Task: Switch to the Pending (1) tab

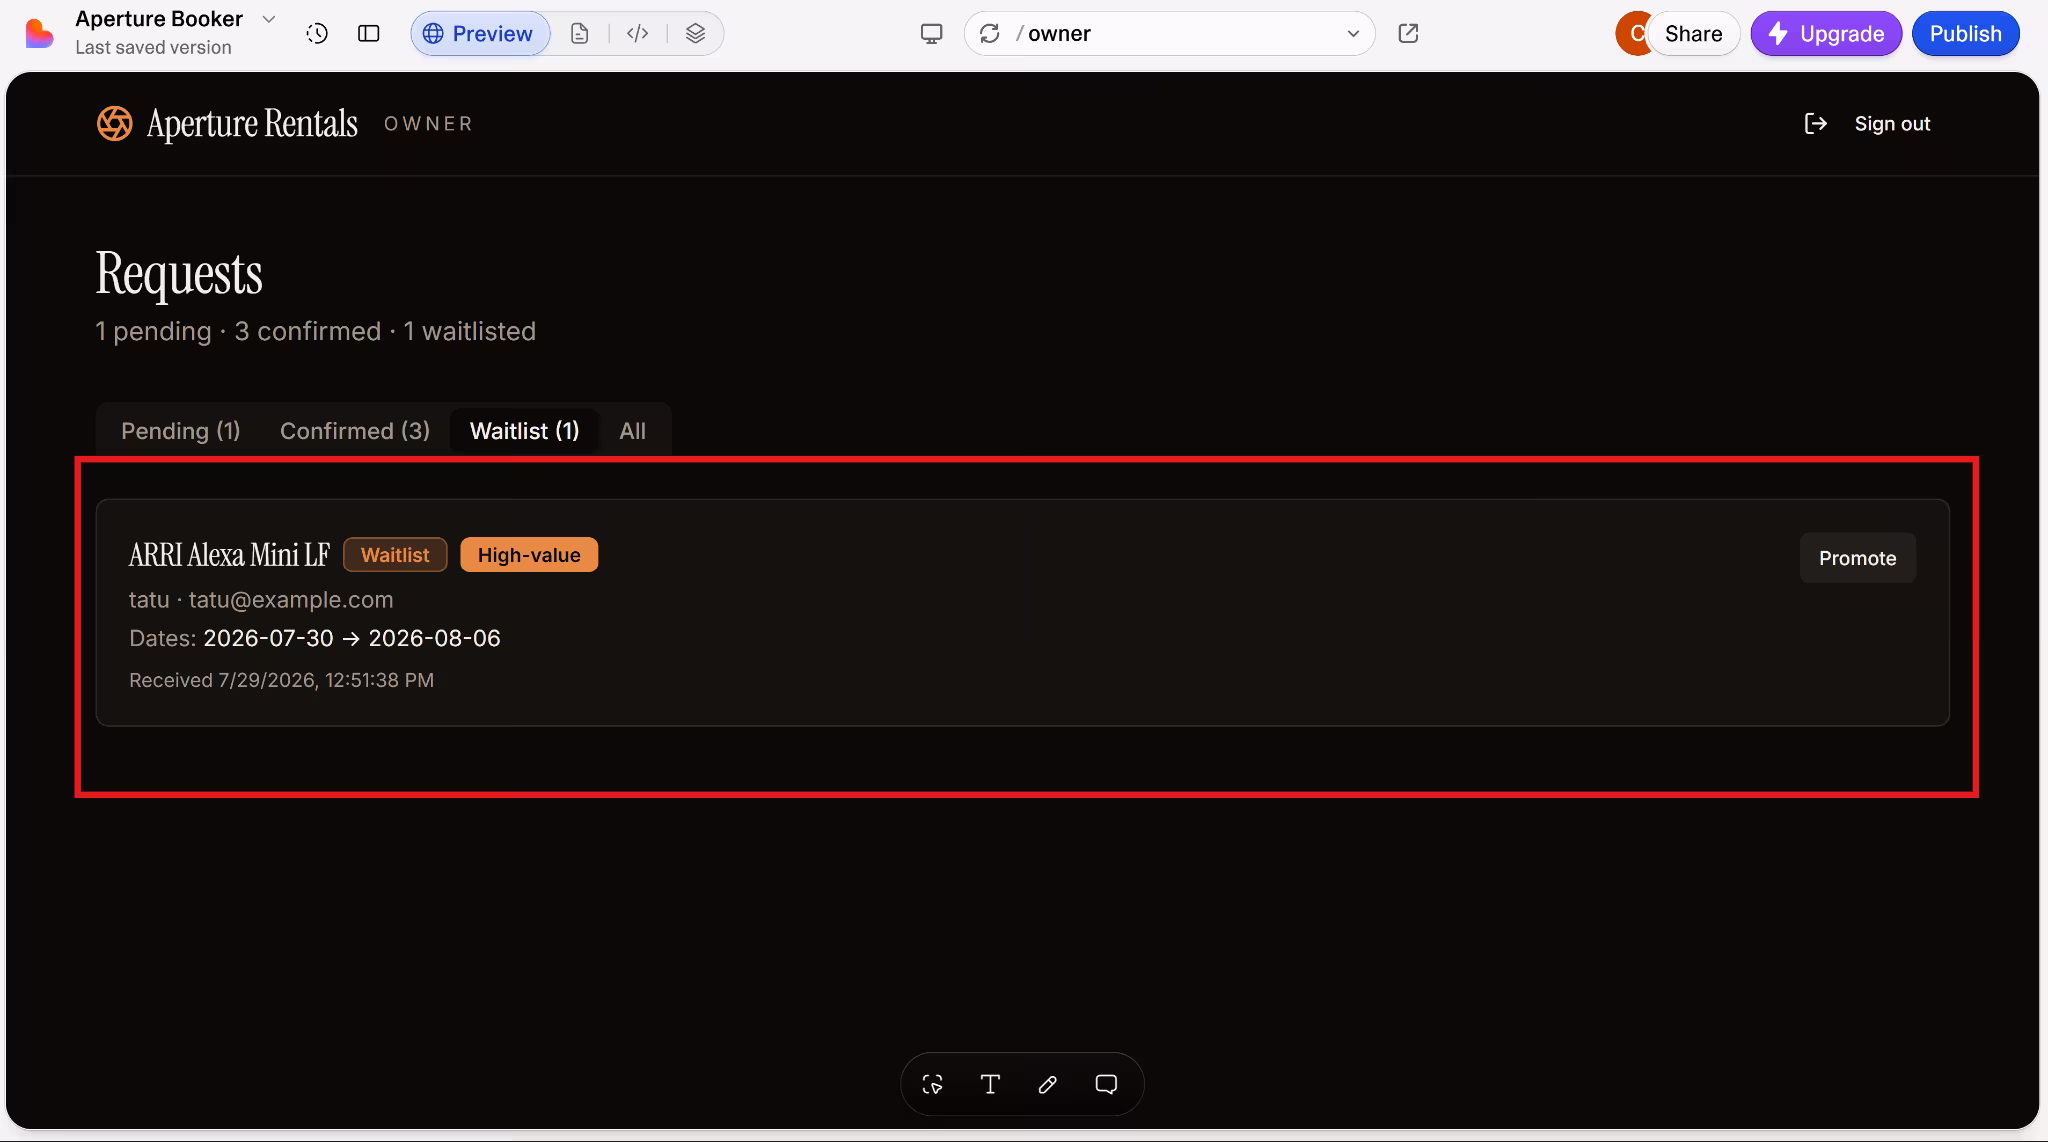Action: pyautogui.click(x=181, y=431)
